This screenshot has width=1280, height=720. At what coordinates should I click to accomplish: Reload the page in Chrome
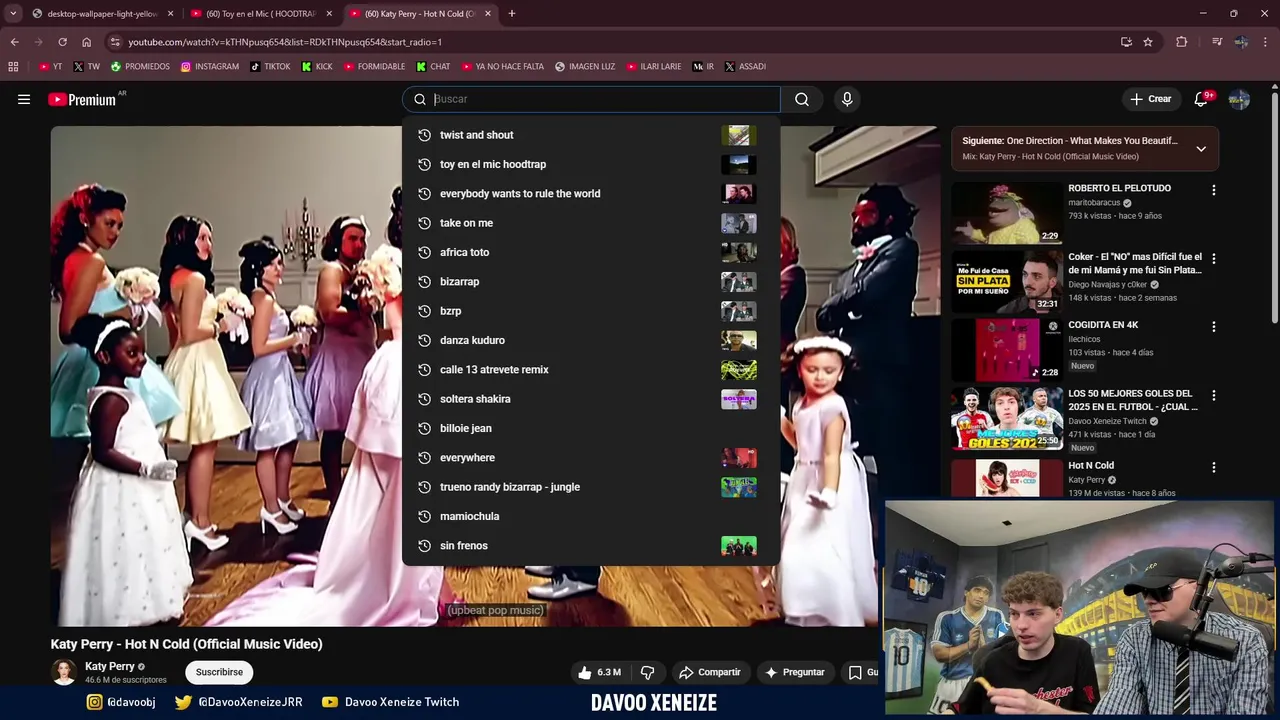click(62, 42)
